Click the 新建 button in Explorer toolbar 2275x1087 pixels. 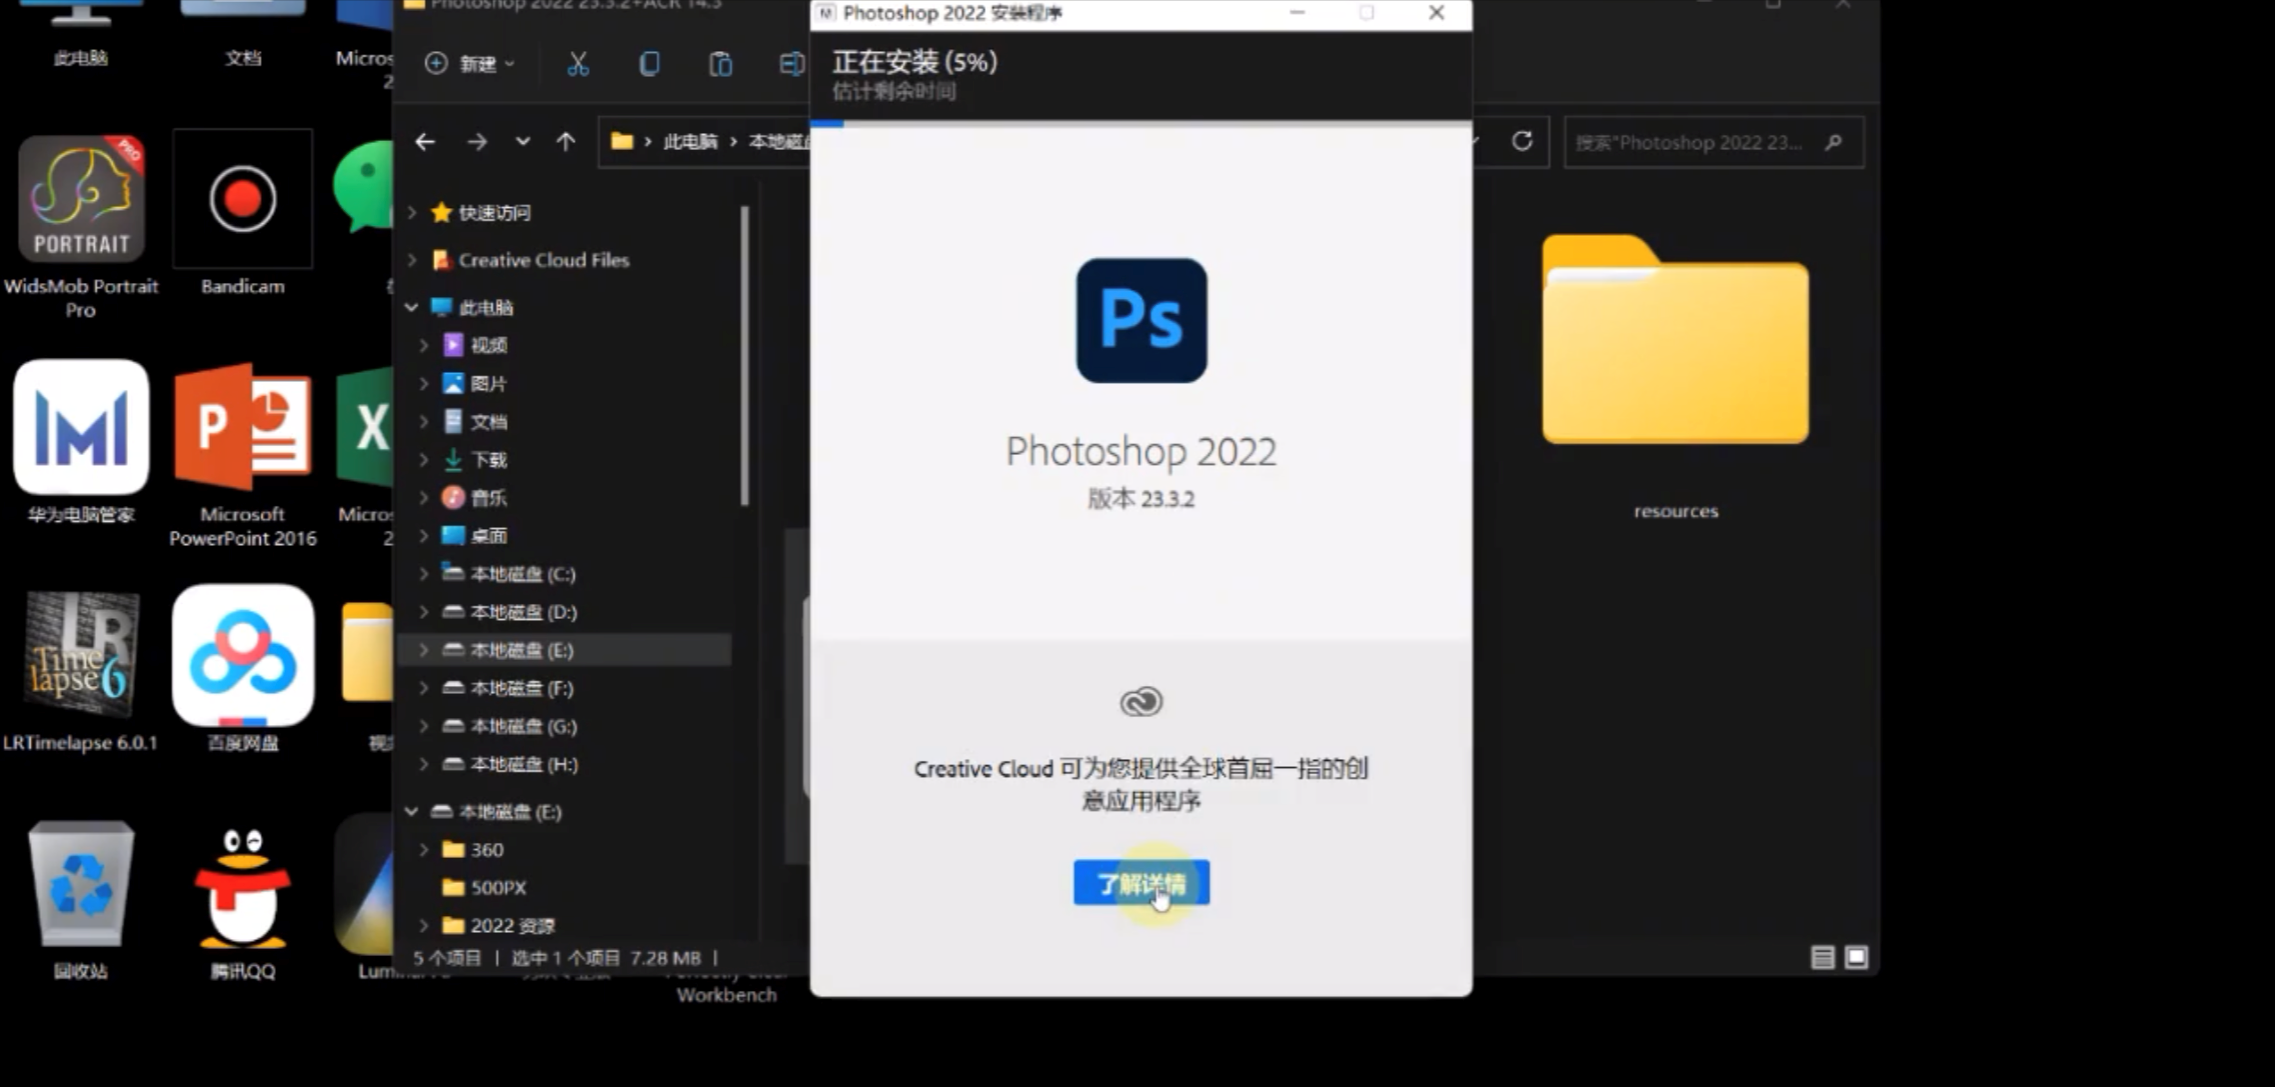(x=469, y=64)
